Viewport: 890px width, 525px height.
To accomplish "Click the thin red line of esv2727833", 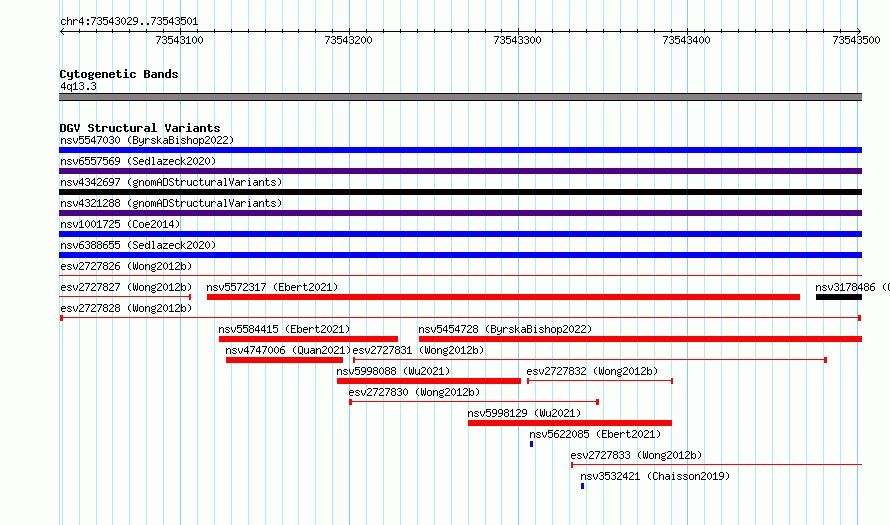I will tap(716, 465).
